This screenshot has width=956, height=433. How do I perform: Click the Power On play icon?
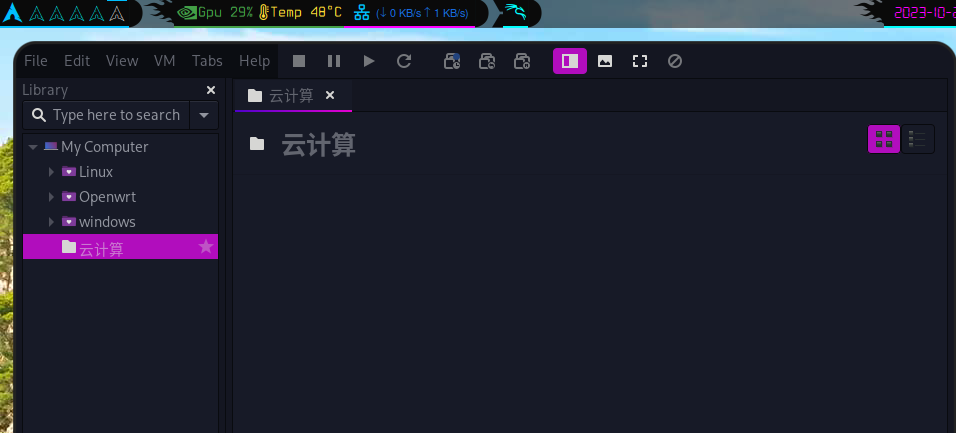click(369, 61)
